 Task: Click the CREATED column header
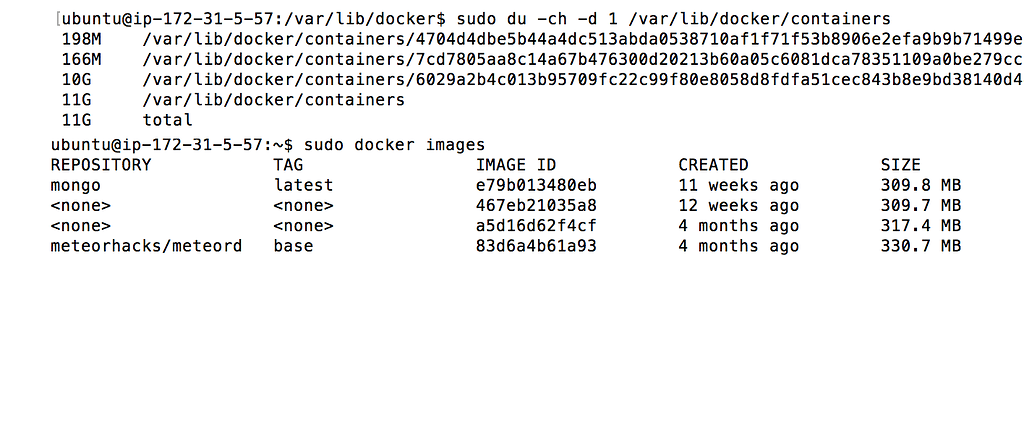713,165
